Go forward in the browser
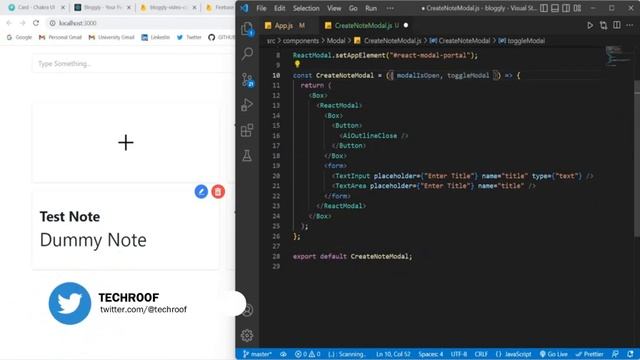The height and width of the screenshot is (360, 640). tap(22, 23)
